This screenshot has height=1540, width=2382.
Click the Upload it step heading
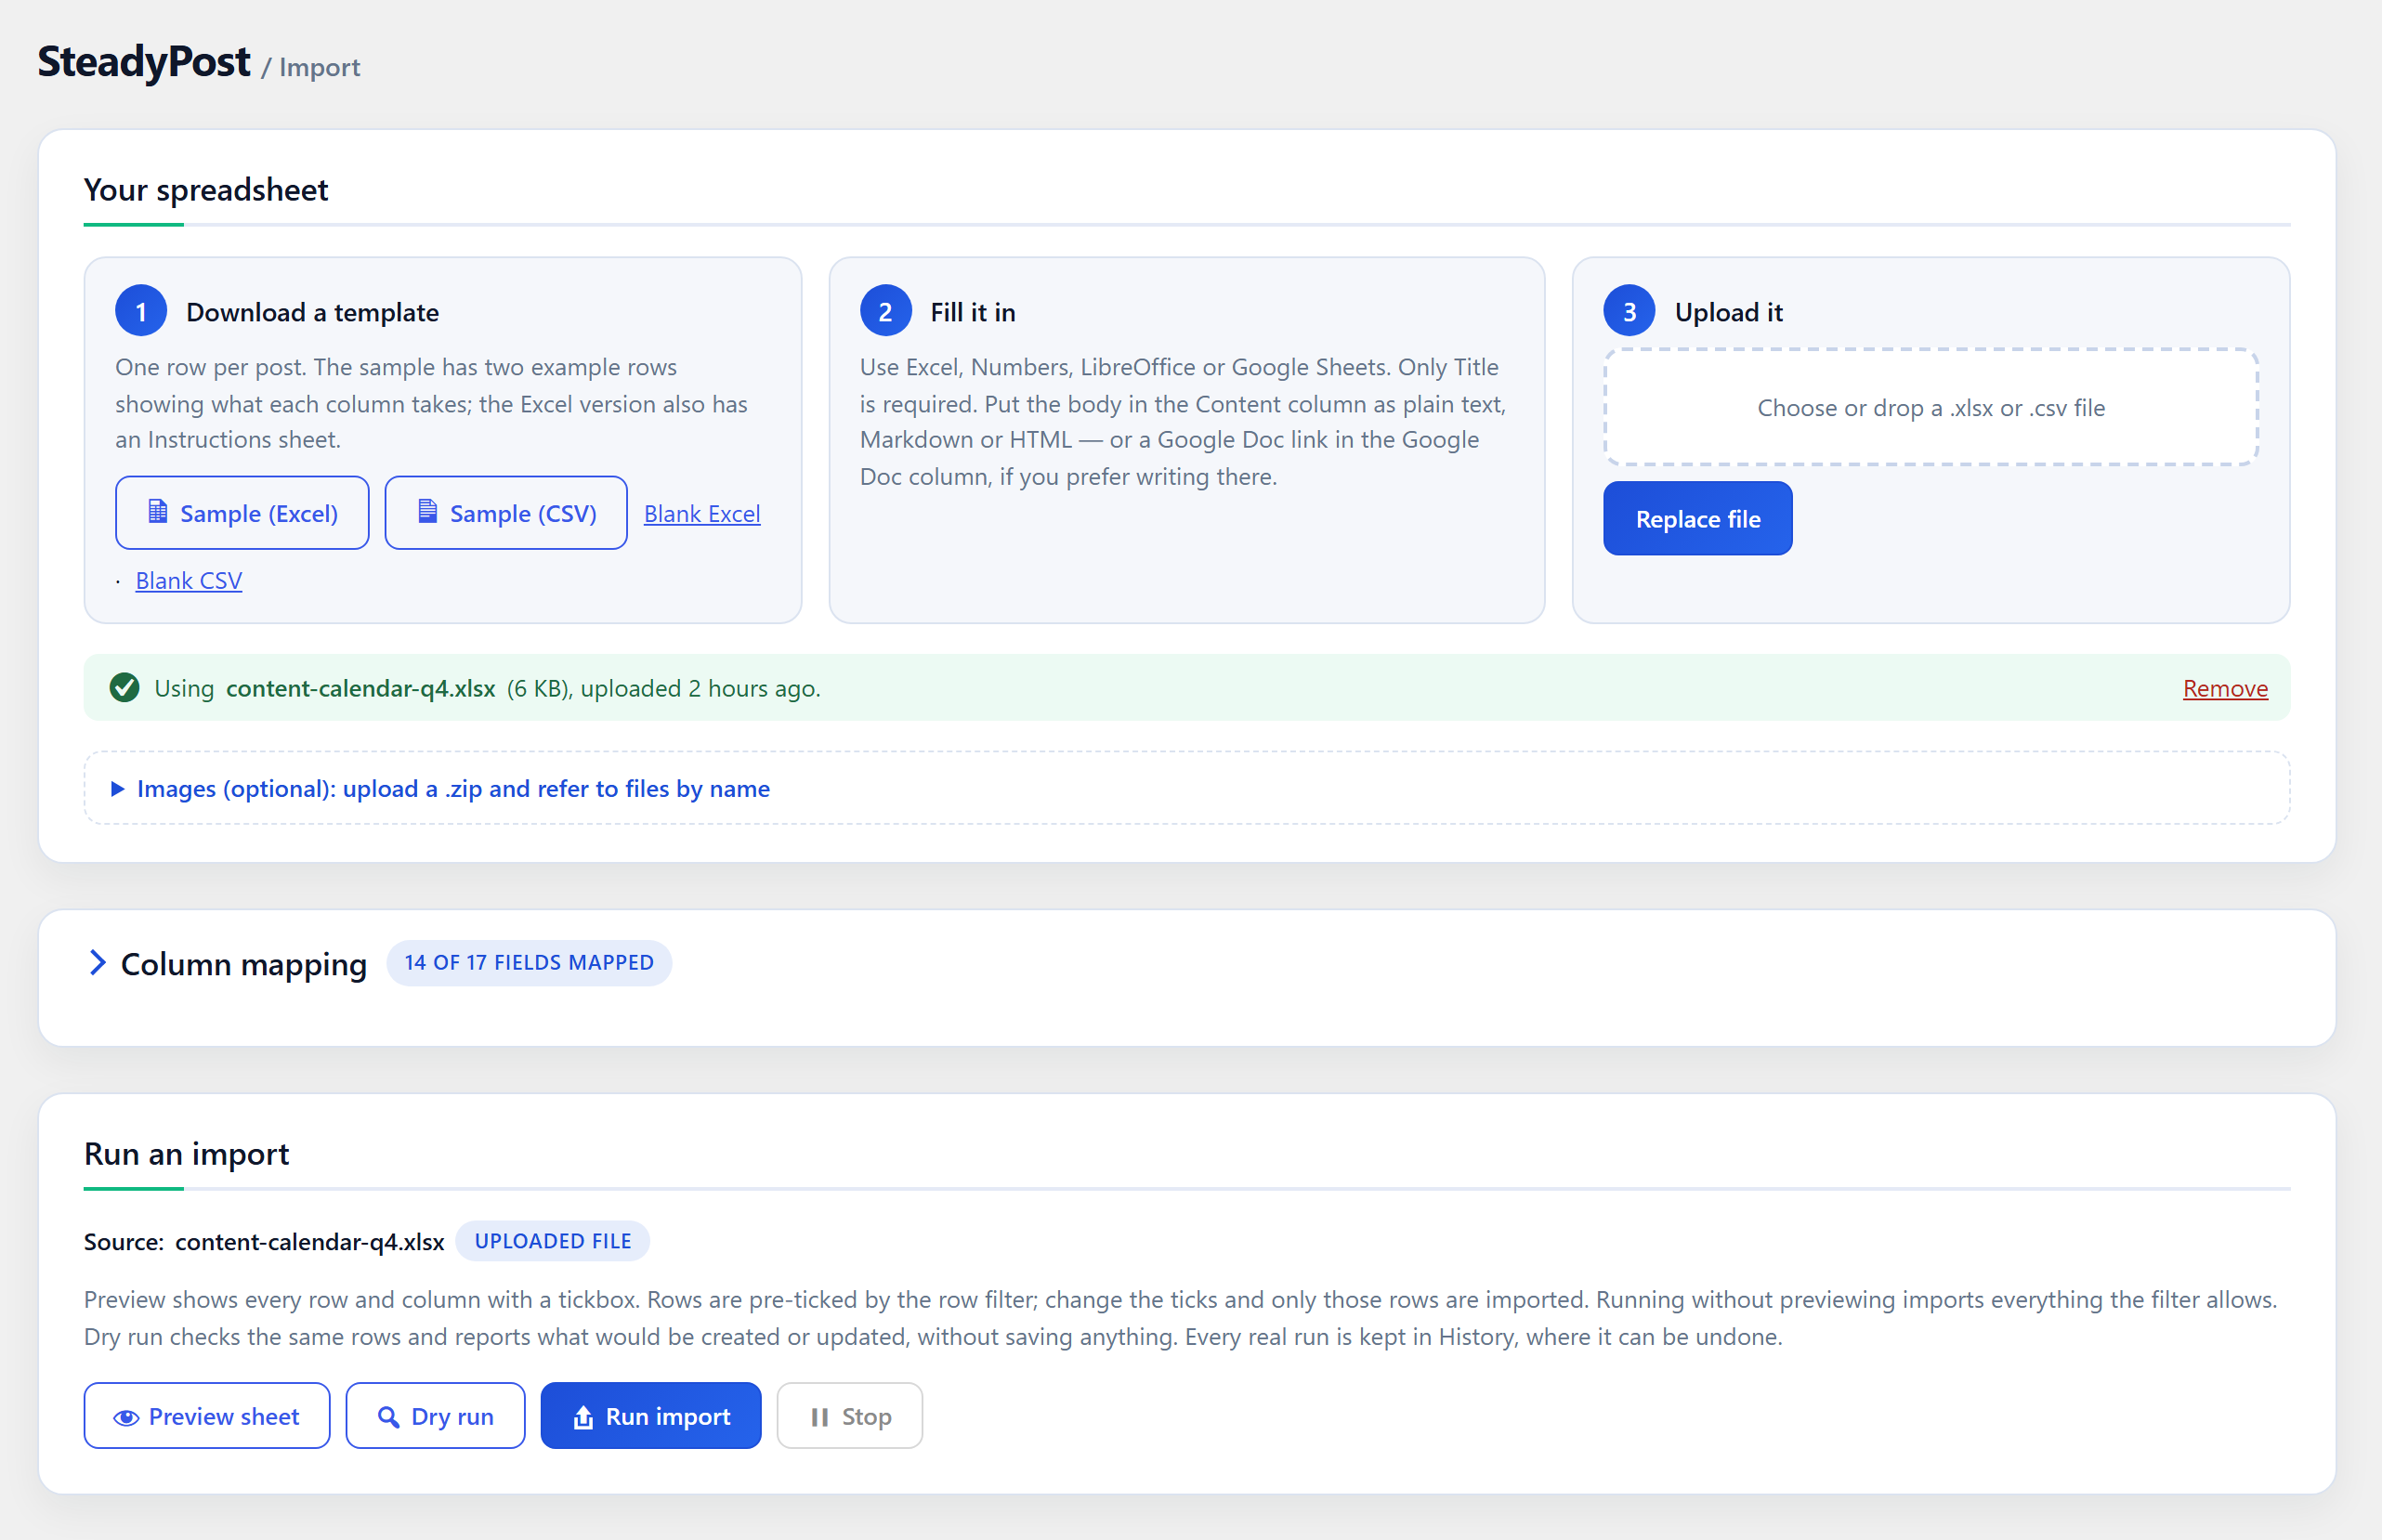coord(1729,312)
